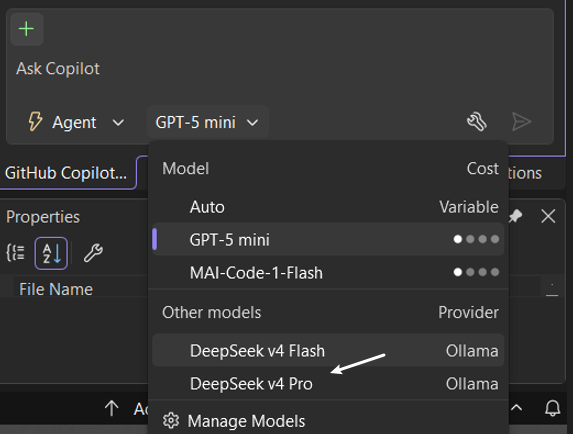The image size is (573, 434).
Task: Click the Manage Models gear icon
Action: (x=171, y=421)
